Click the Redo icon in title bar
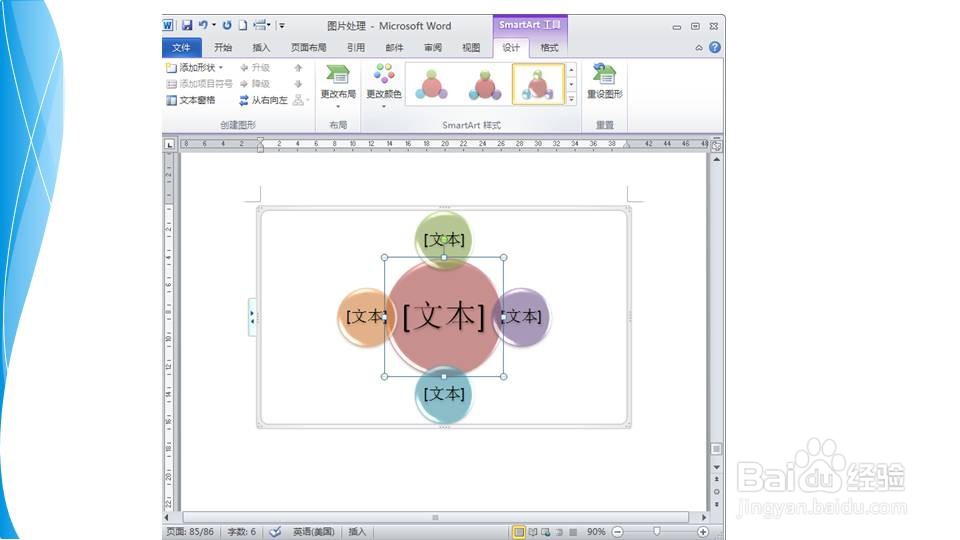960x540 pixels. point(227,25)
